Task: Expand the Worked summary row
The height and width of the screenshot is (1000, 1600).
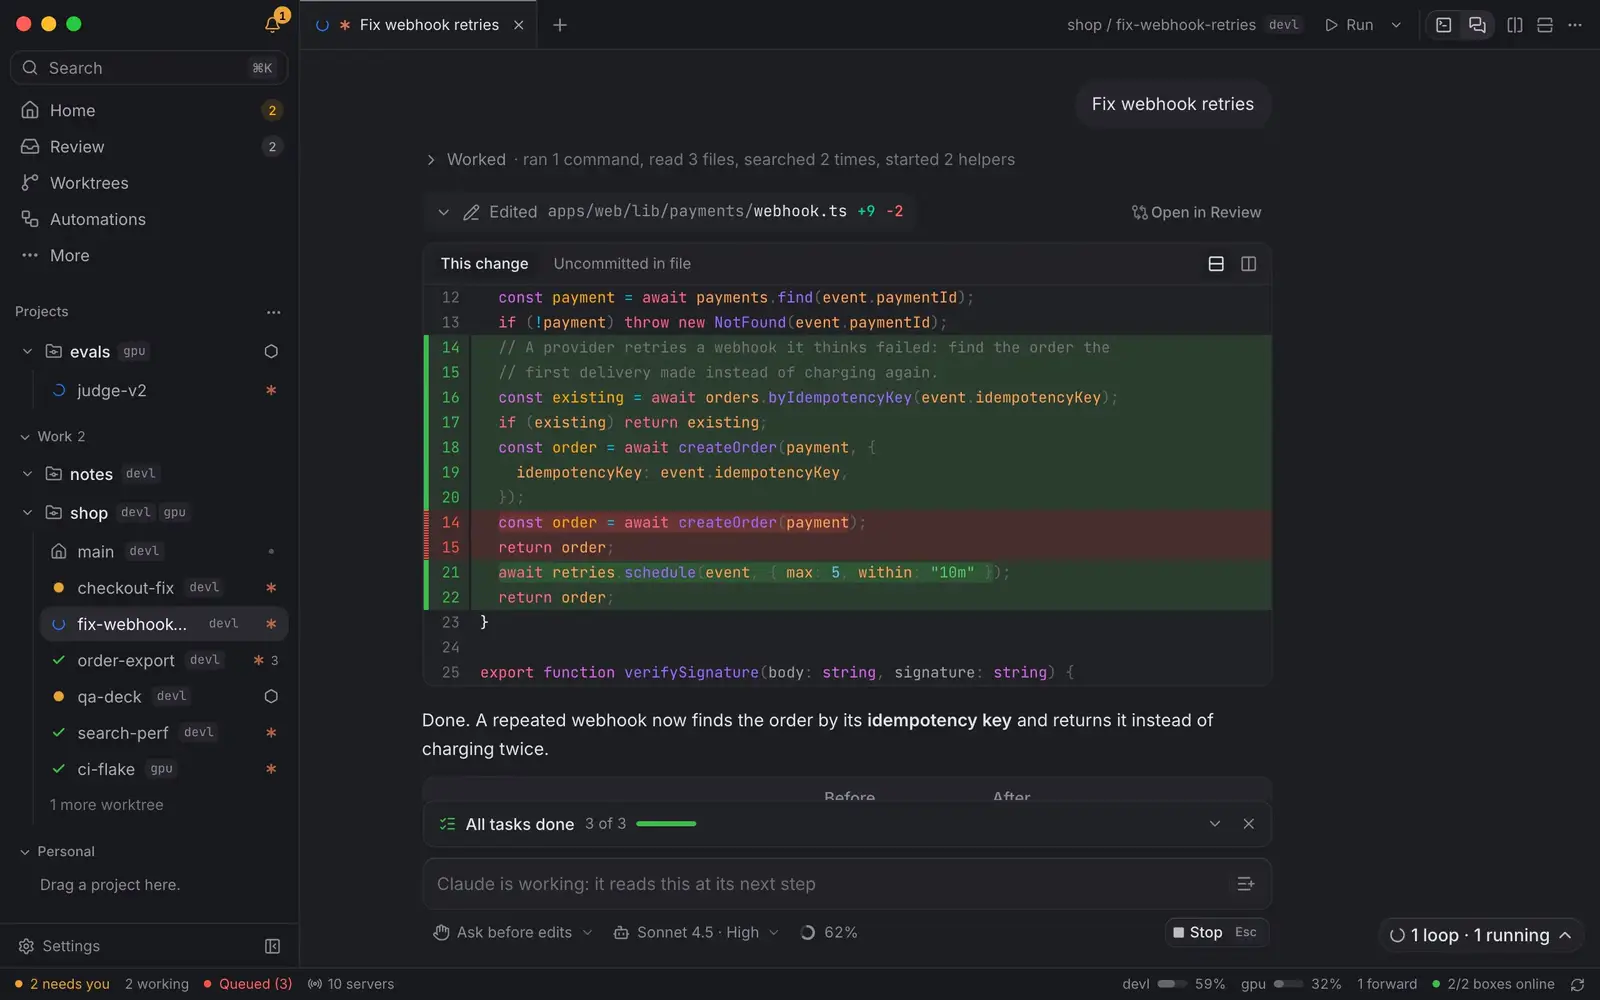Action: click(720, 160)
